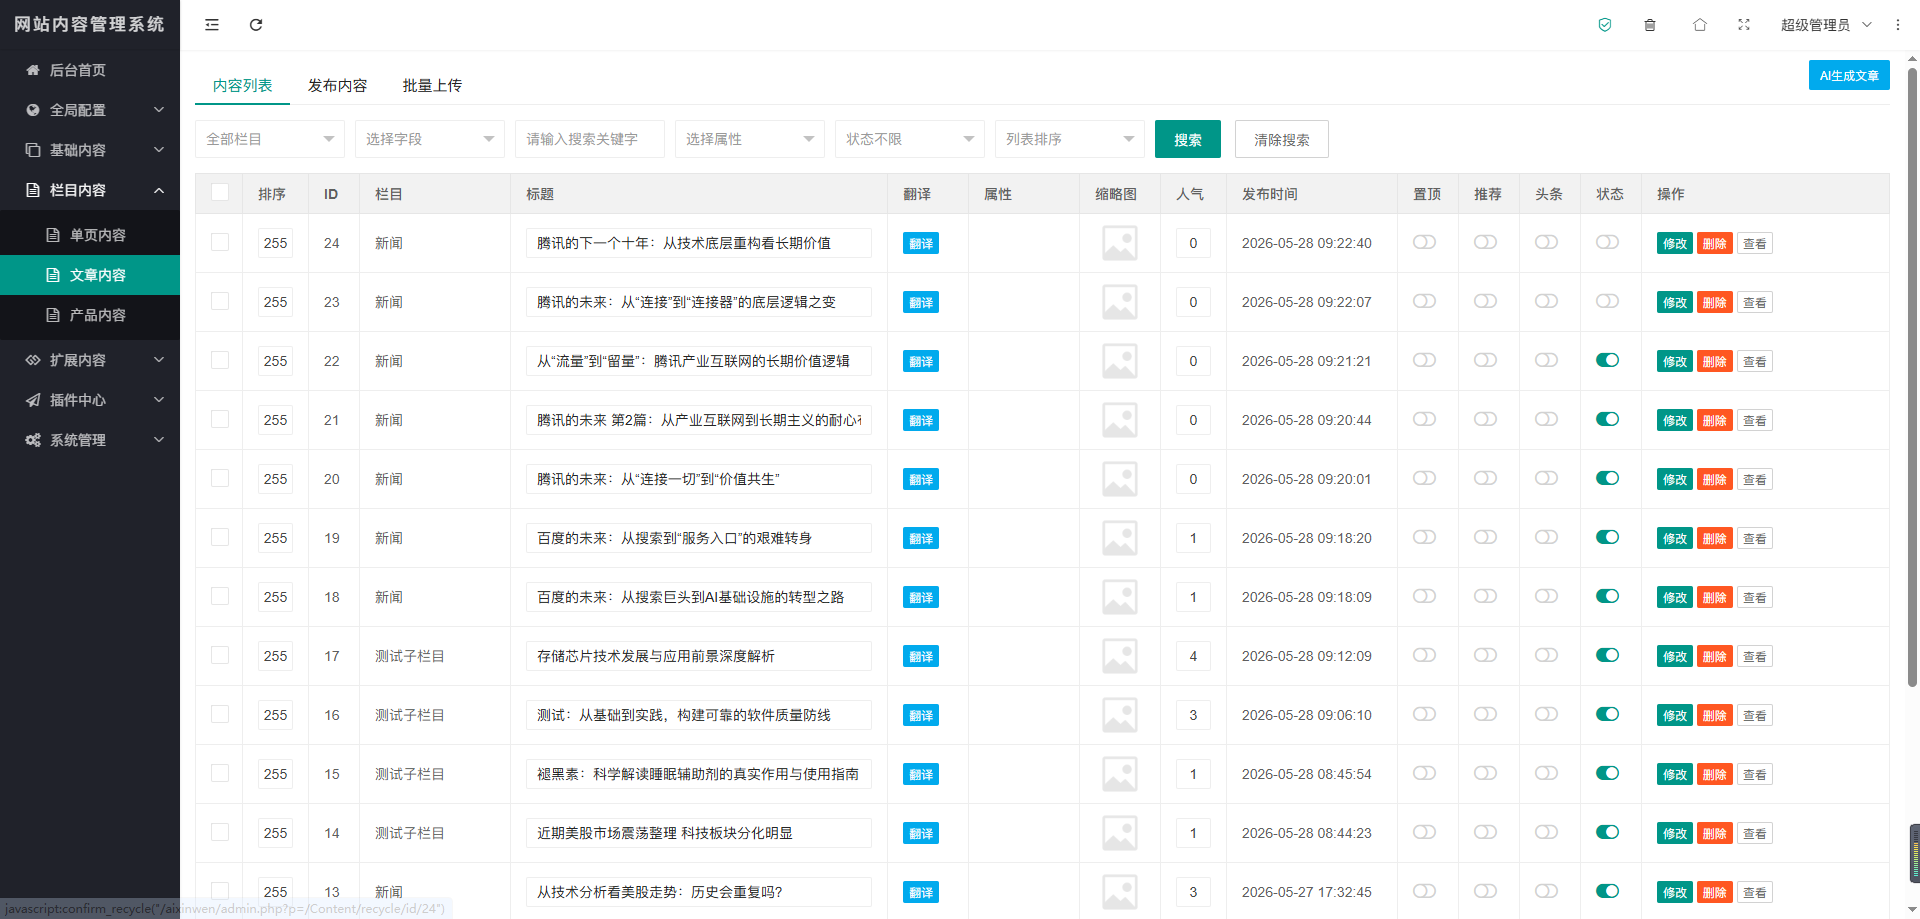Toggle 置顶 for article ID 23
The width and height of the screenshot is (1920, 919).
[1424, 301]
